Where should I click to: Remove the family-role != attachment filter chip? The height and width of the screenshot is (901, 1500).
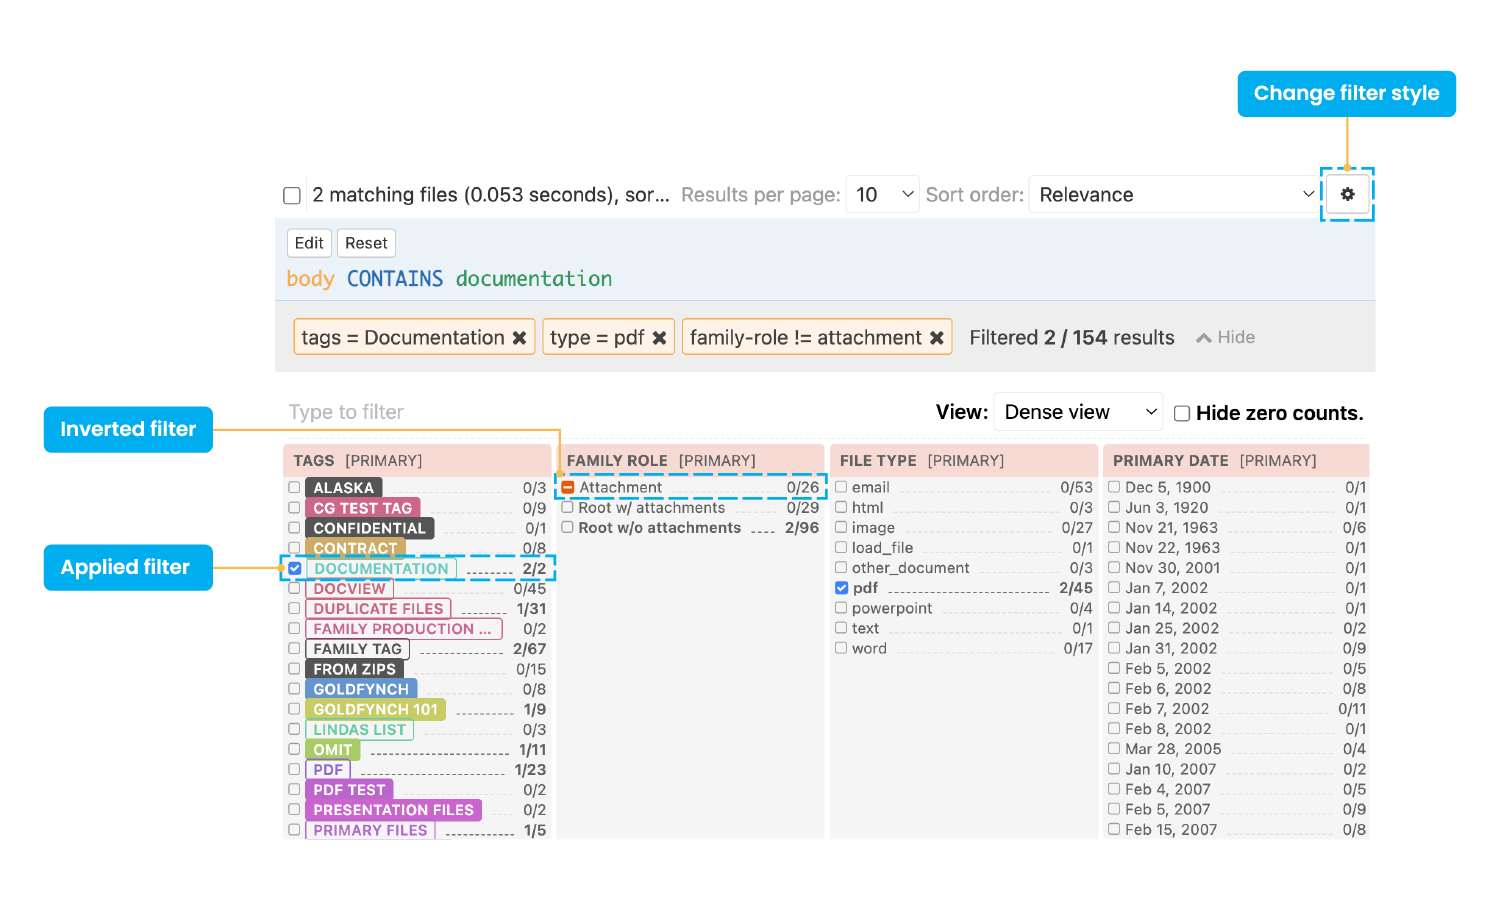tap(936, 338)
